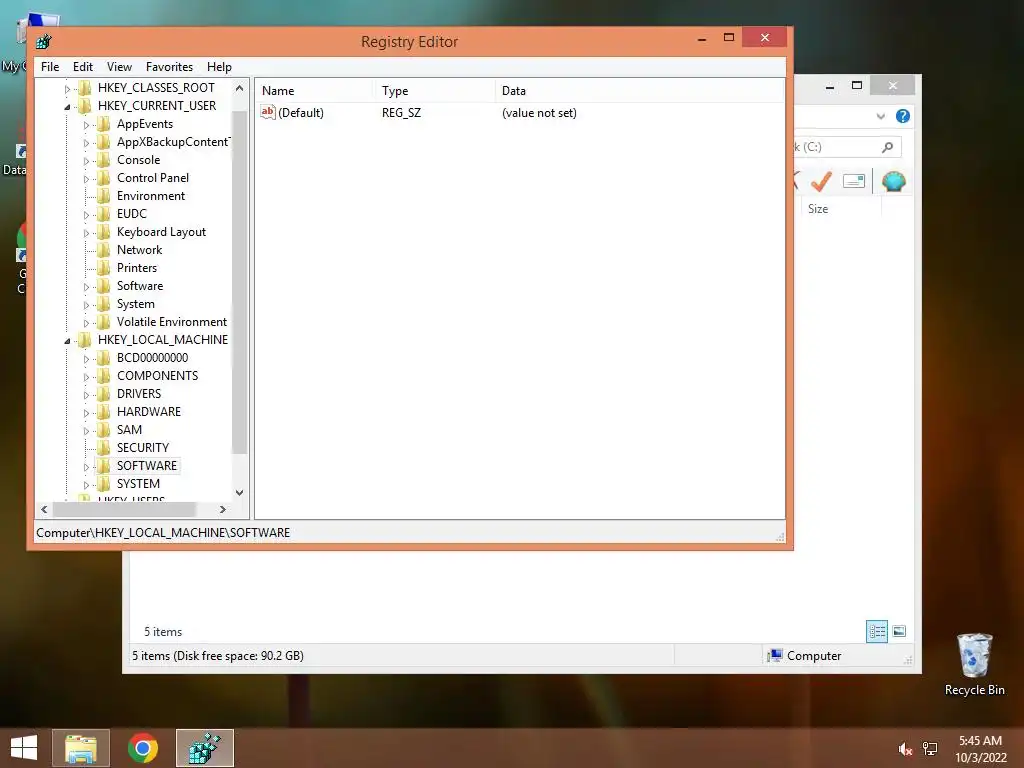Click the muted volume tray icon
This screenshot has height=768, width=1024.
coord(904,749)
